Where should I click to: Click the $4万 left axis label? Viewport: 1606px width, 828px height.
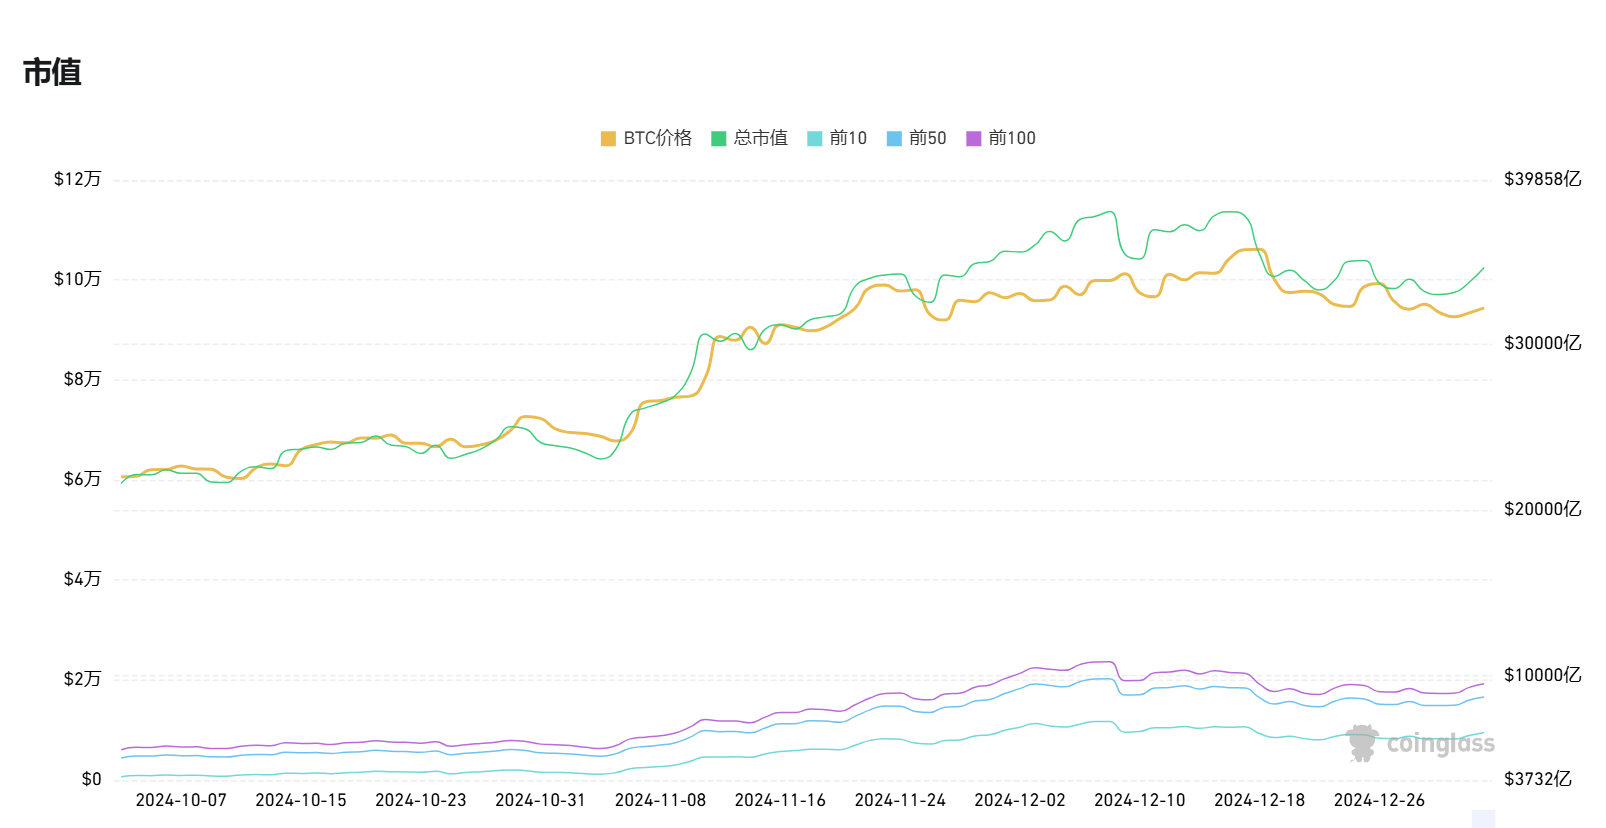83,579
